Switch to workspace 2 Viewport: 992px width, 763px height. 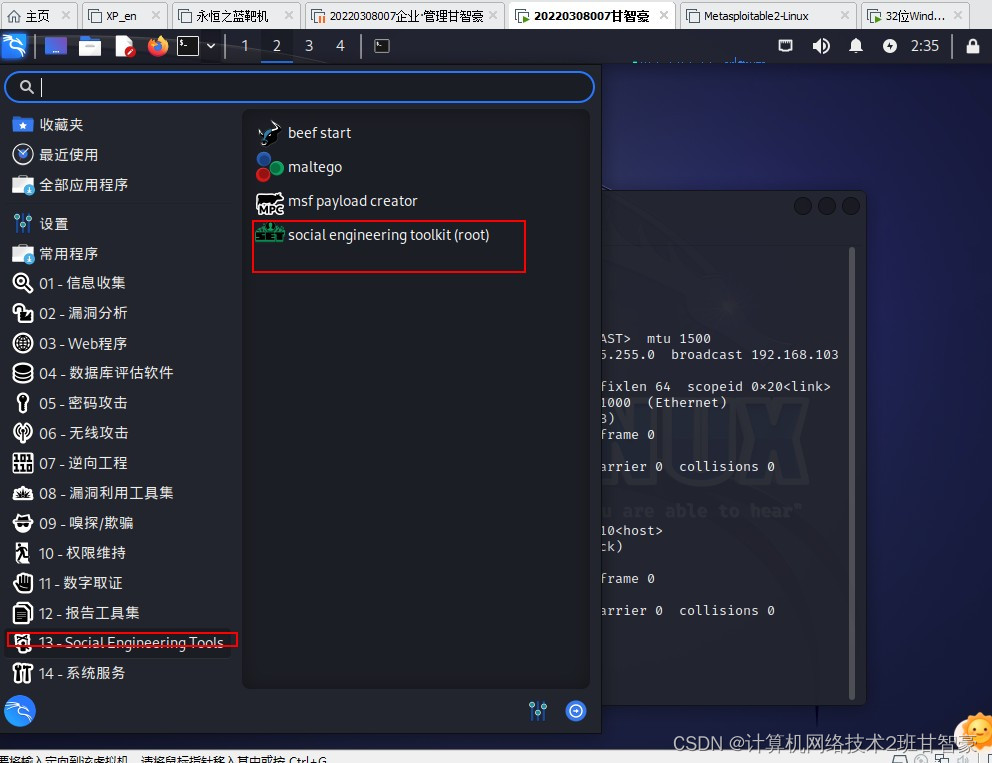(276, 46)
